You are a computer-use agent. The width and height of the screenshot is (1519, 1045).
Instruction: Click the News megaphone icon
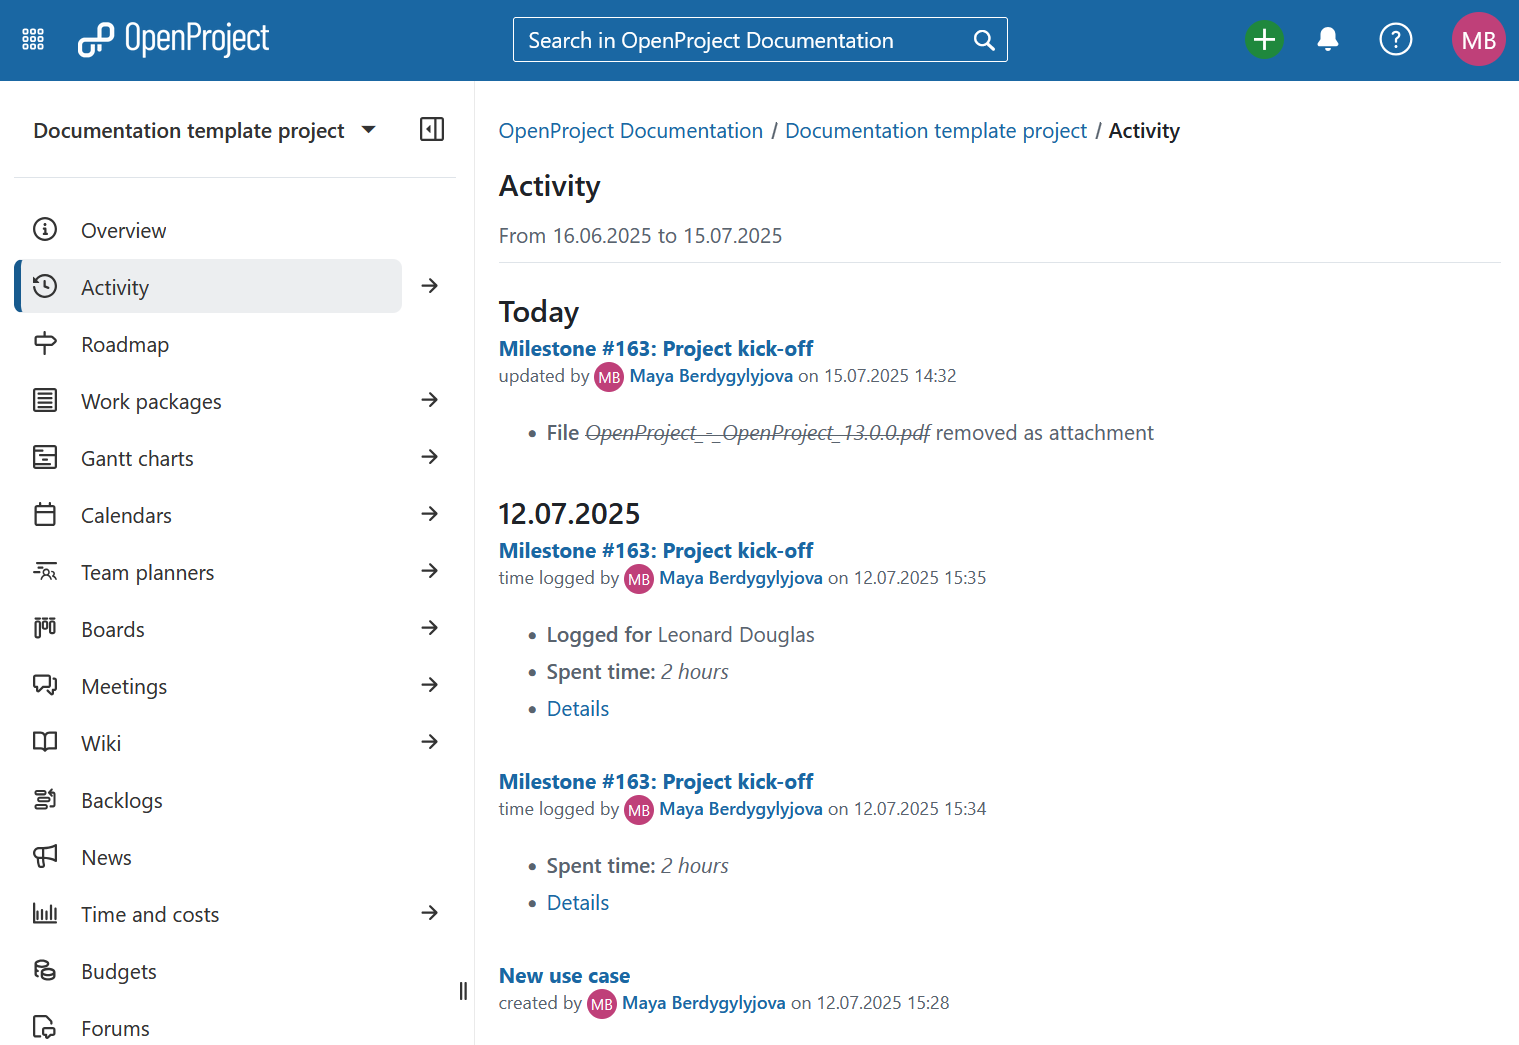click(45, 857)
